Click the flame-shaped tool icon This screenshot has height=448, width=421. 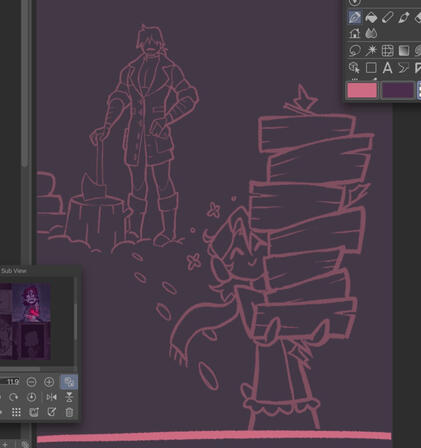(371, 33)
